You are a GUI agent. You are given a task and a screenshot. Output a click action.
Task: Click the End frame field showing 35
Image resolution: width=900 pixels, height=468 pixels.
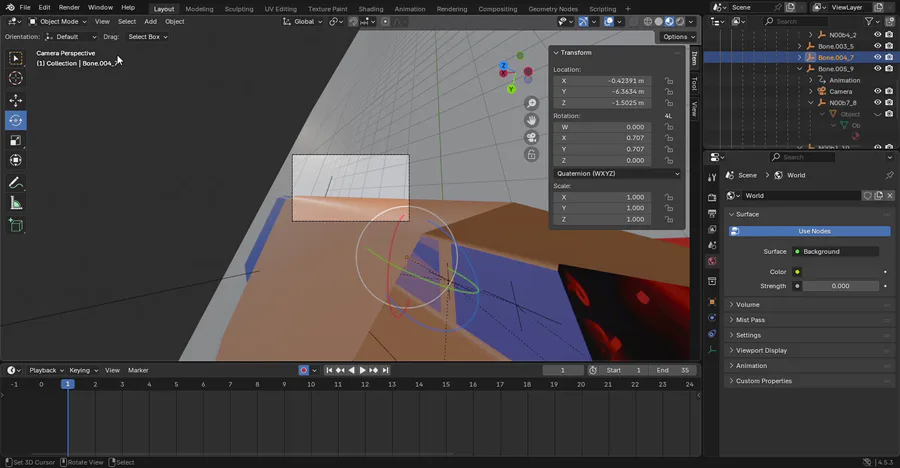coord(673,370)
